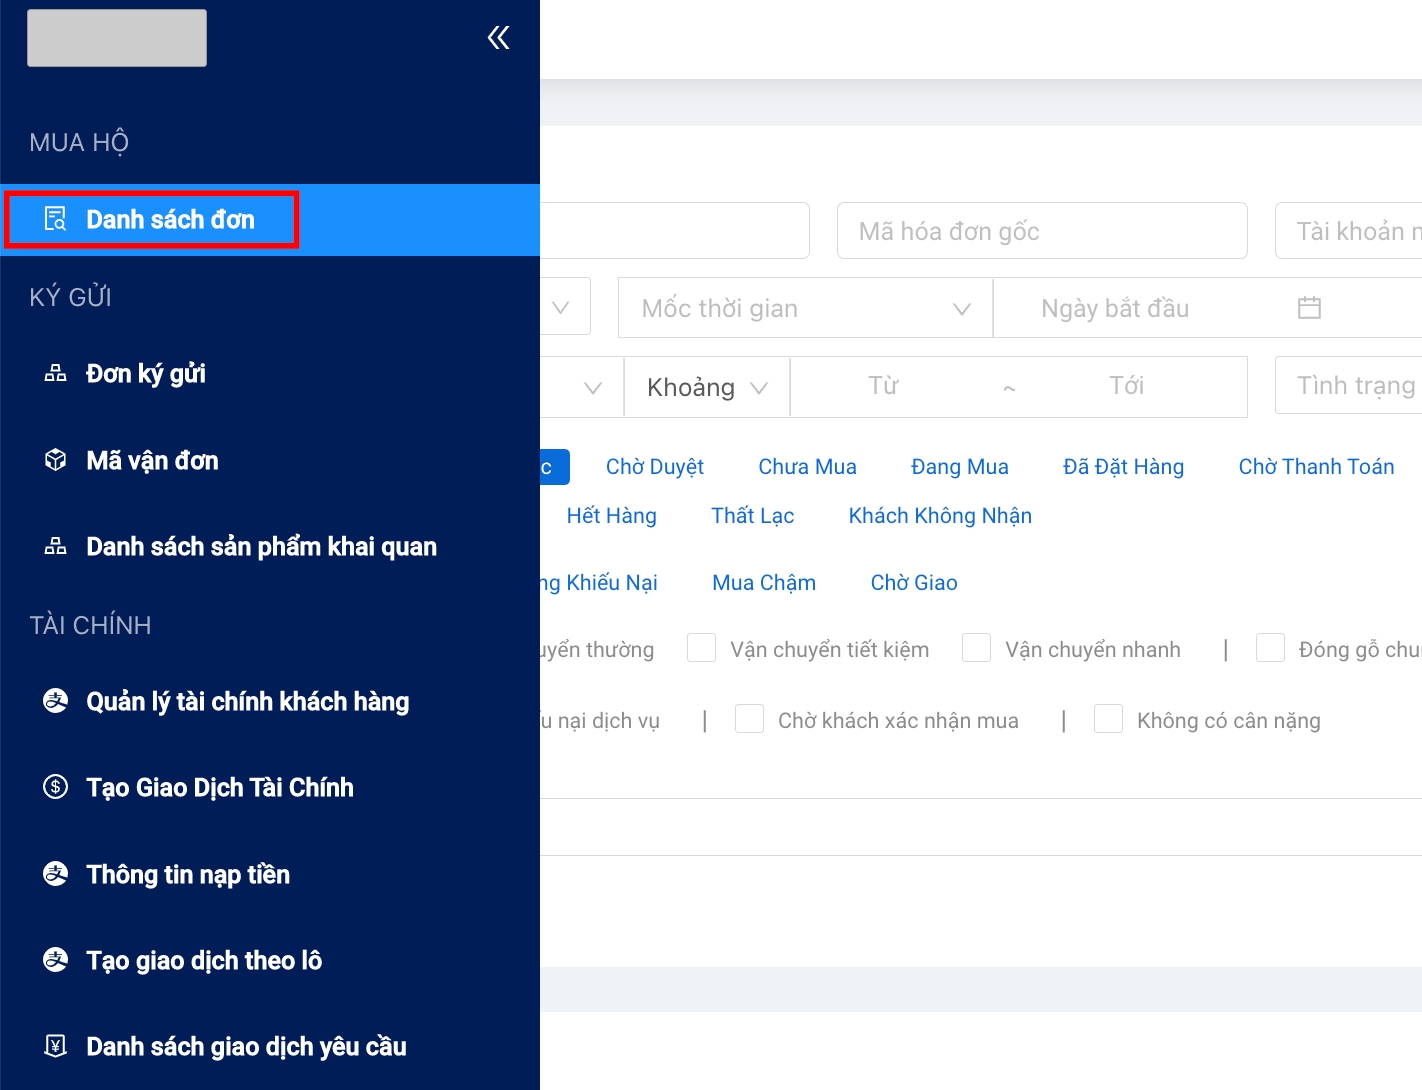
Task: Go to Danh sách sản phẩm khai quan
Action: point(261,546)
